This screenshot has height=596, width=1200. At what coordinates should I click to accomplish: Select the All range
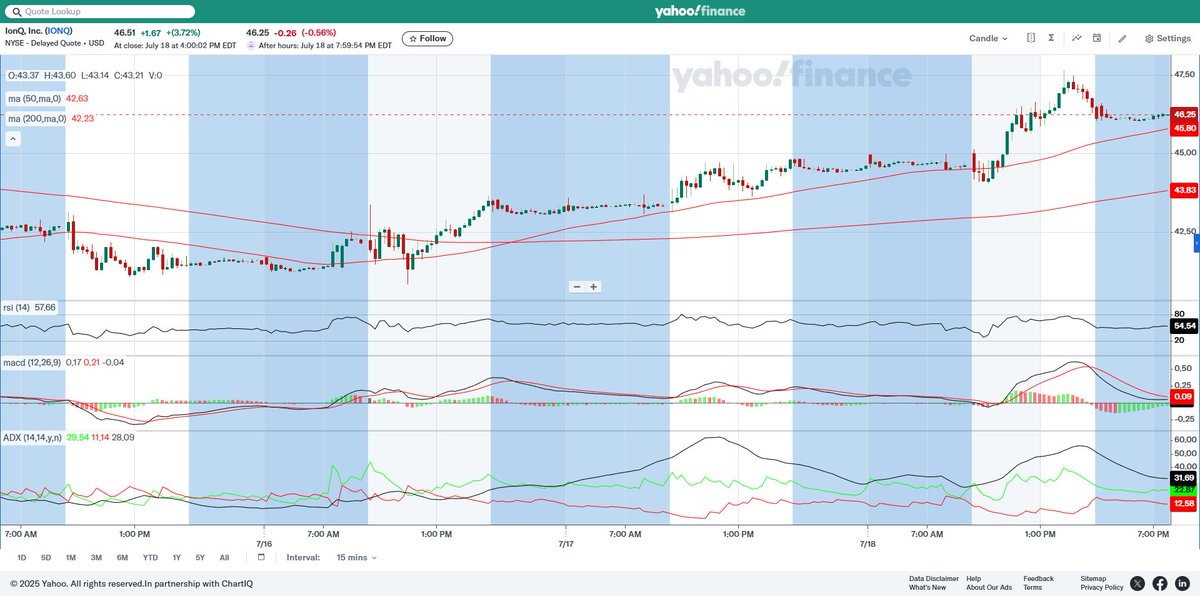pyautogui.click(x=224, y=557)
